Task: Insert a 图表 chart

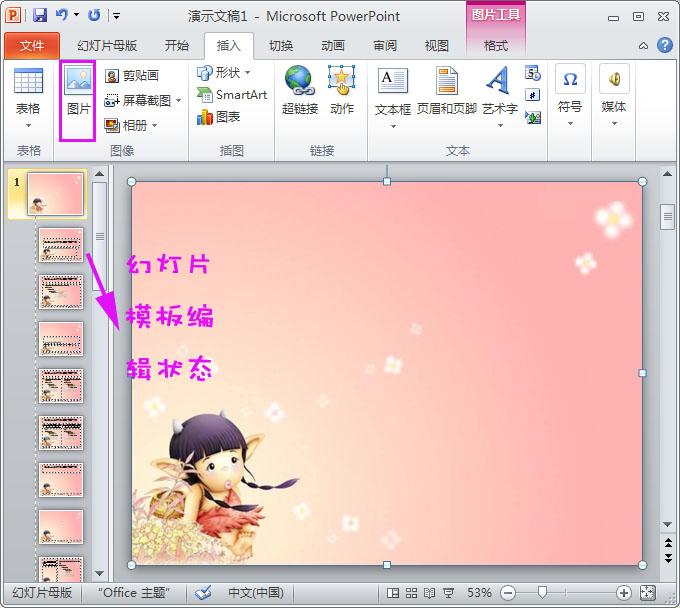Action: (218, 117)
